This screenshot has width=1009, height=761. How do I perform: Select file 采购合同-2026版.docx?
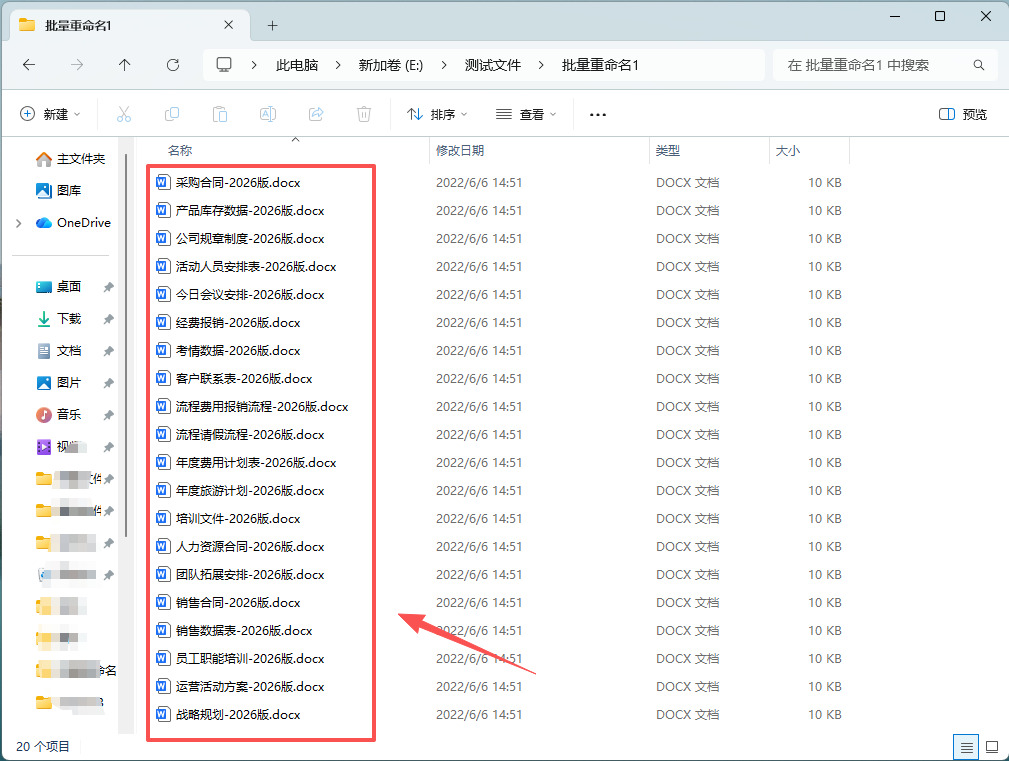tap(237, 183)
